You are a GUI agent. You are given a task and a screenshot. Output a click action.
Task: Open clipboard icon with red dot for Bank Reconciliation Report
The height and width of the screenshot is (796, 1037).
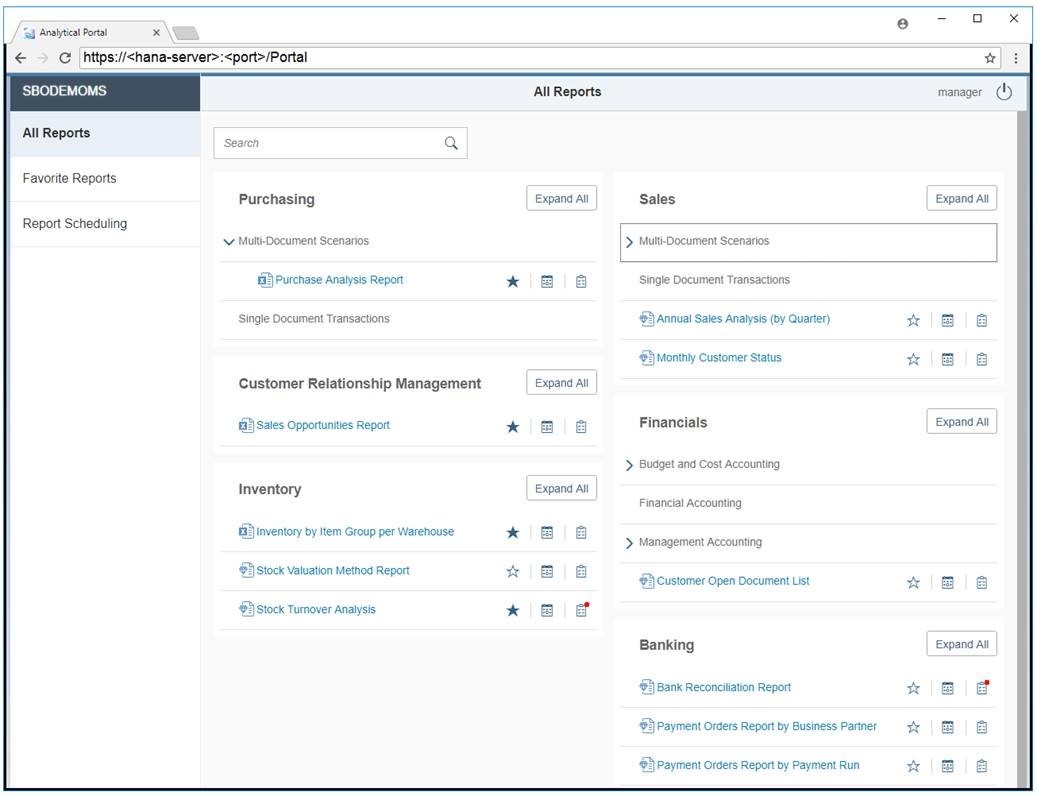coord(982,688)
